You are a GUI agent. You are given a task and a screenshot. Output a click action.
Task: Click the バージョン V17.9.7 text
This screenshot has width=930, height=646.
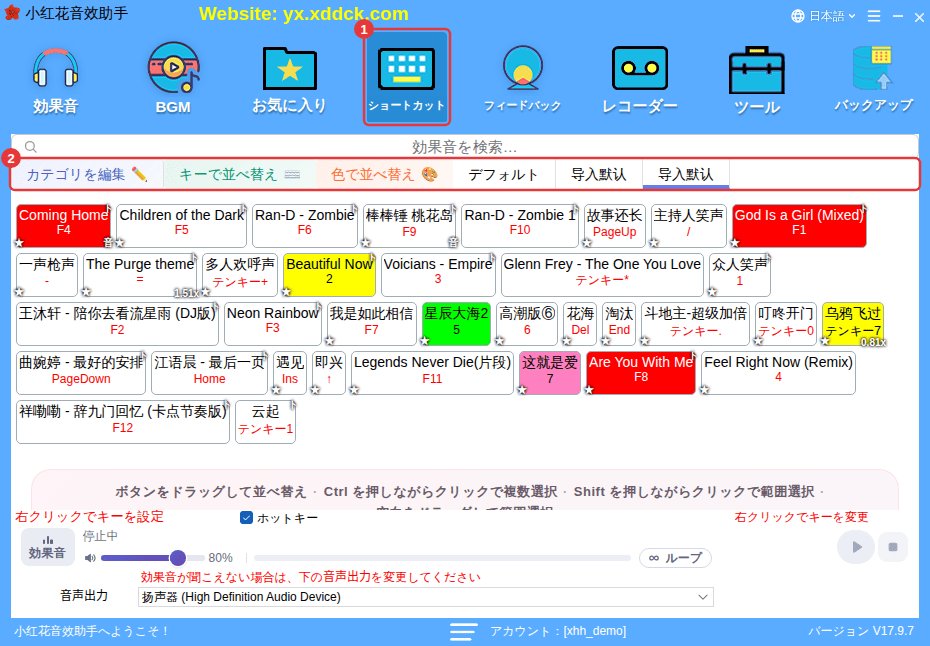(x=861, y=631)
